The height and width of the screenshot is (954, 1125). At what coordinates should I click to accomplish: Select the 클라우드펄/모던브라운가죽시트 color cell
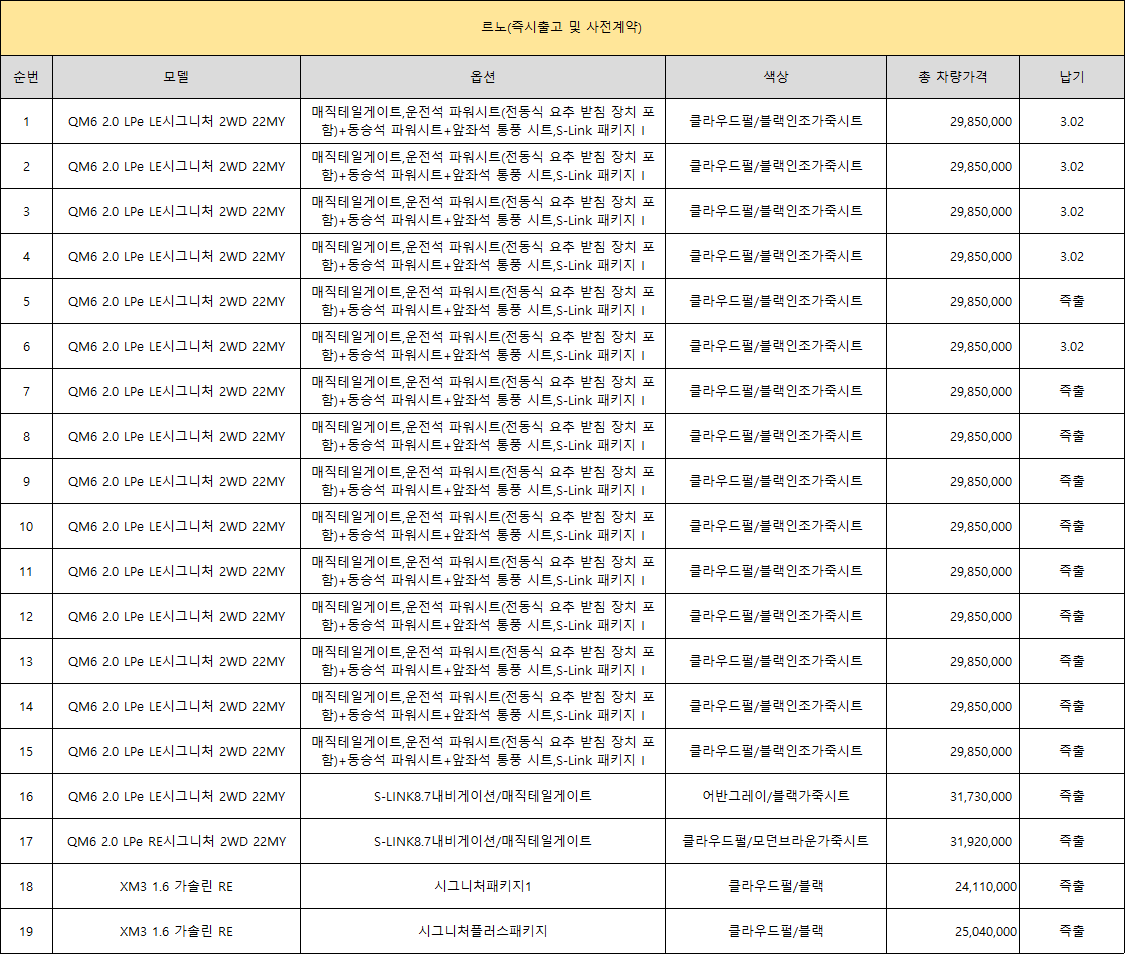tap(776, 841)
